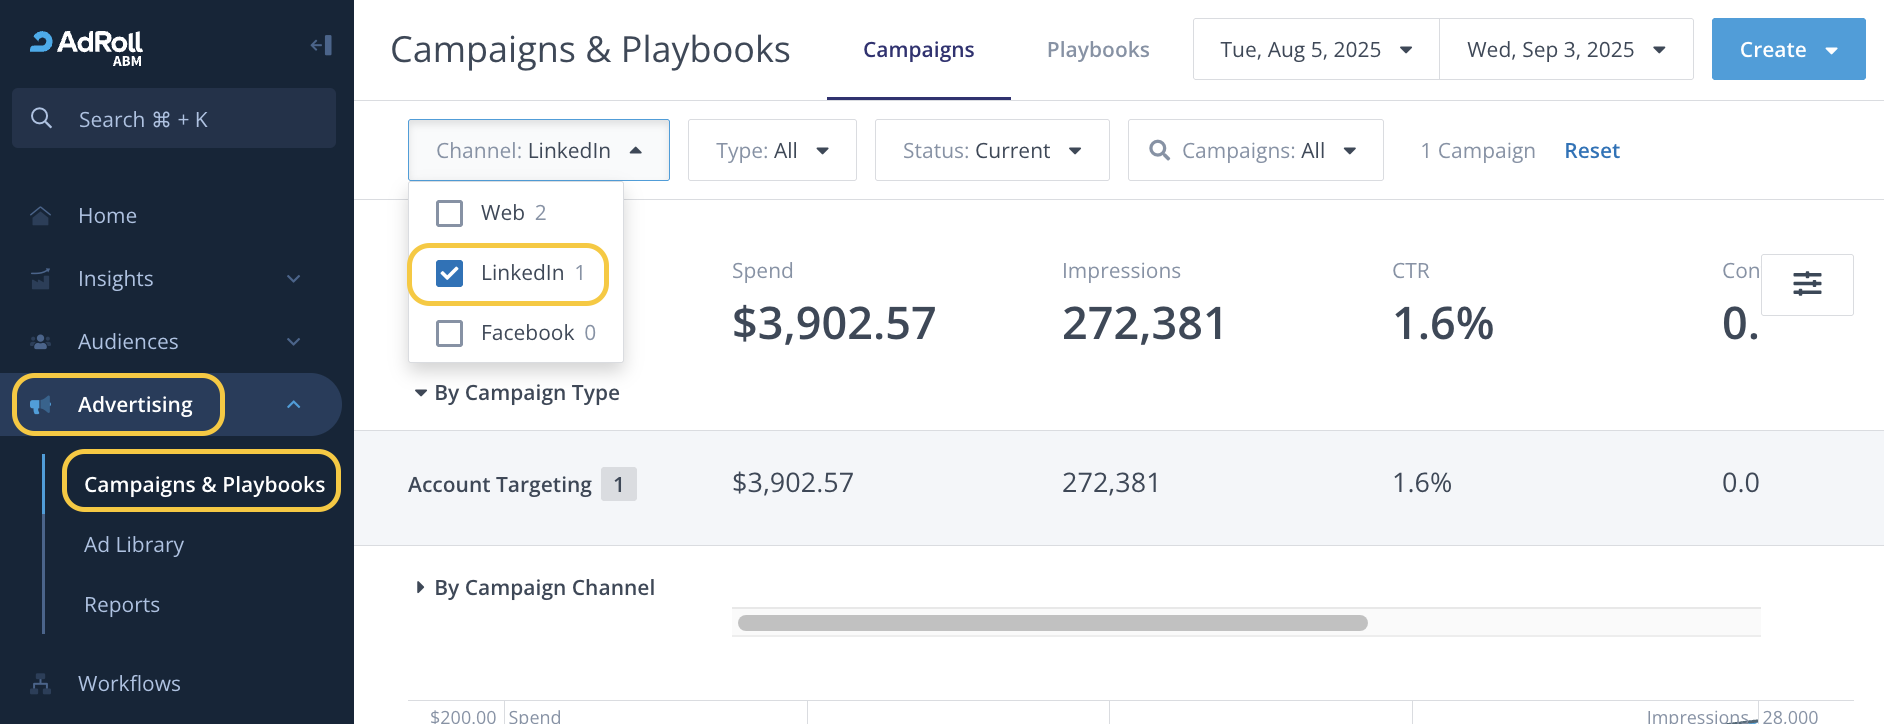Expand the Audiences menu chevron
1884x724 pixels.
pos(294,341)
